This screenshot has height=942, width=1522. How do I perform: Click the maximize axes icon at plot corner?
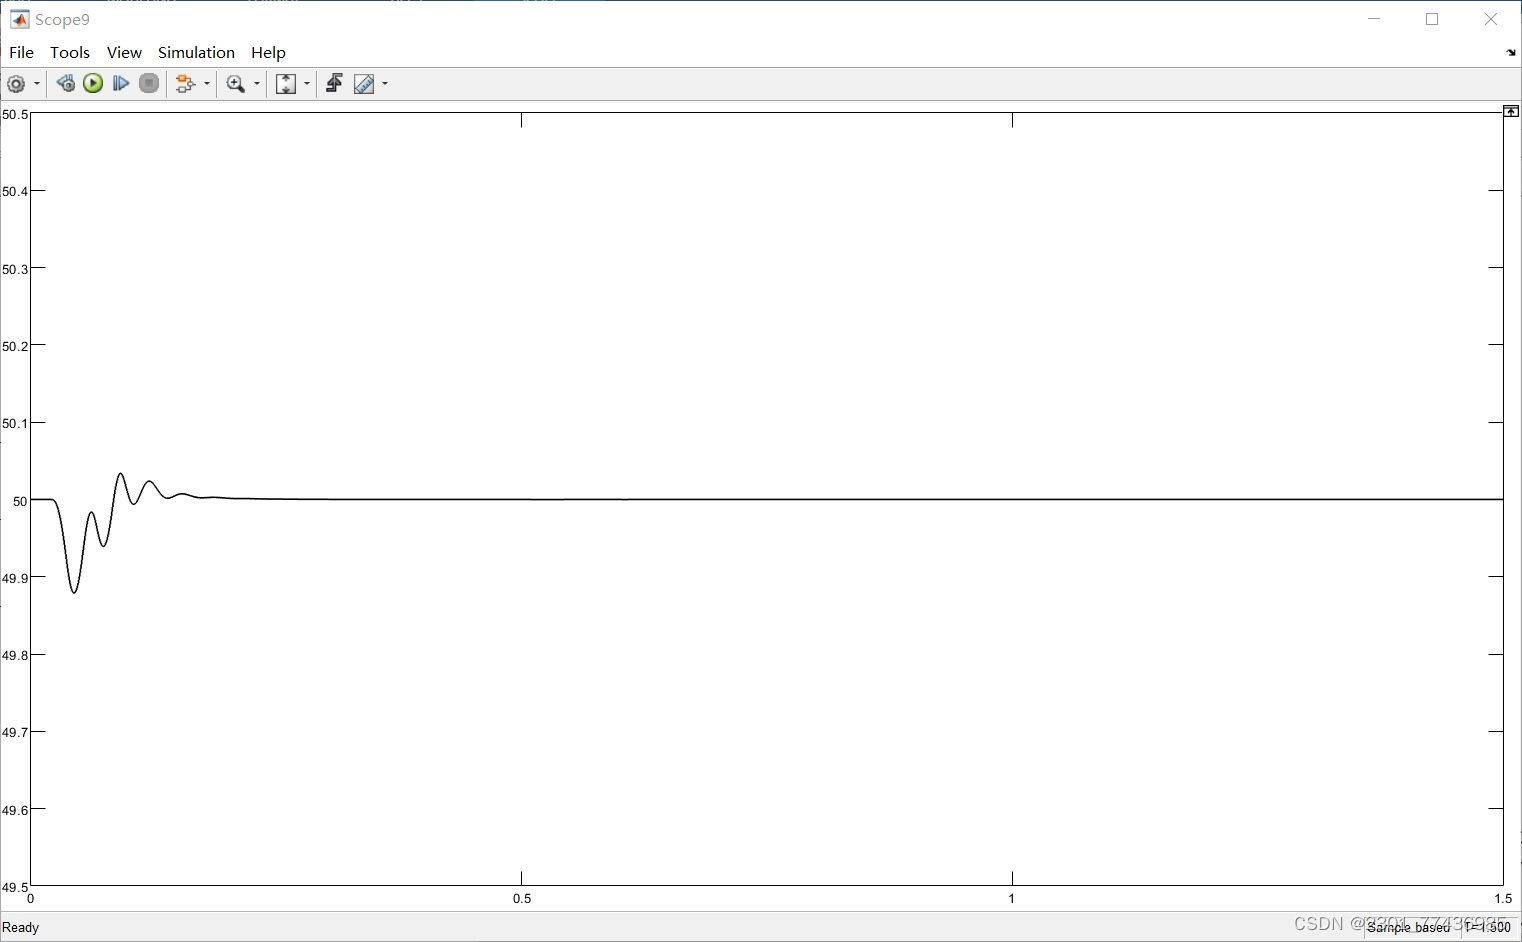coord(1511,111)
